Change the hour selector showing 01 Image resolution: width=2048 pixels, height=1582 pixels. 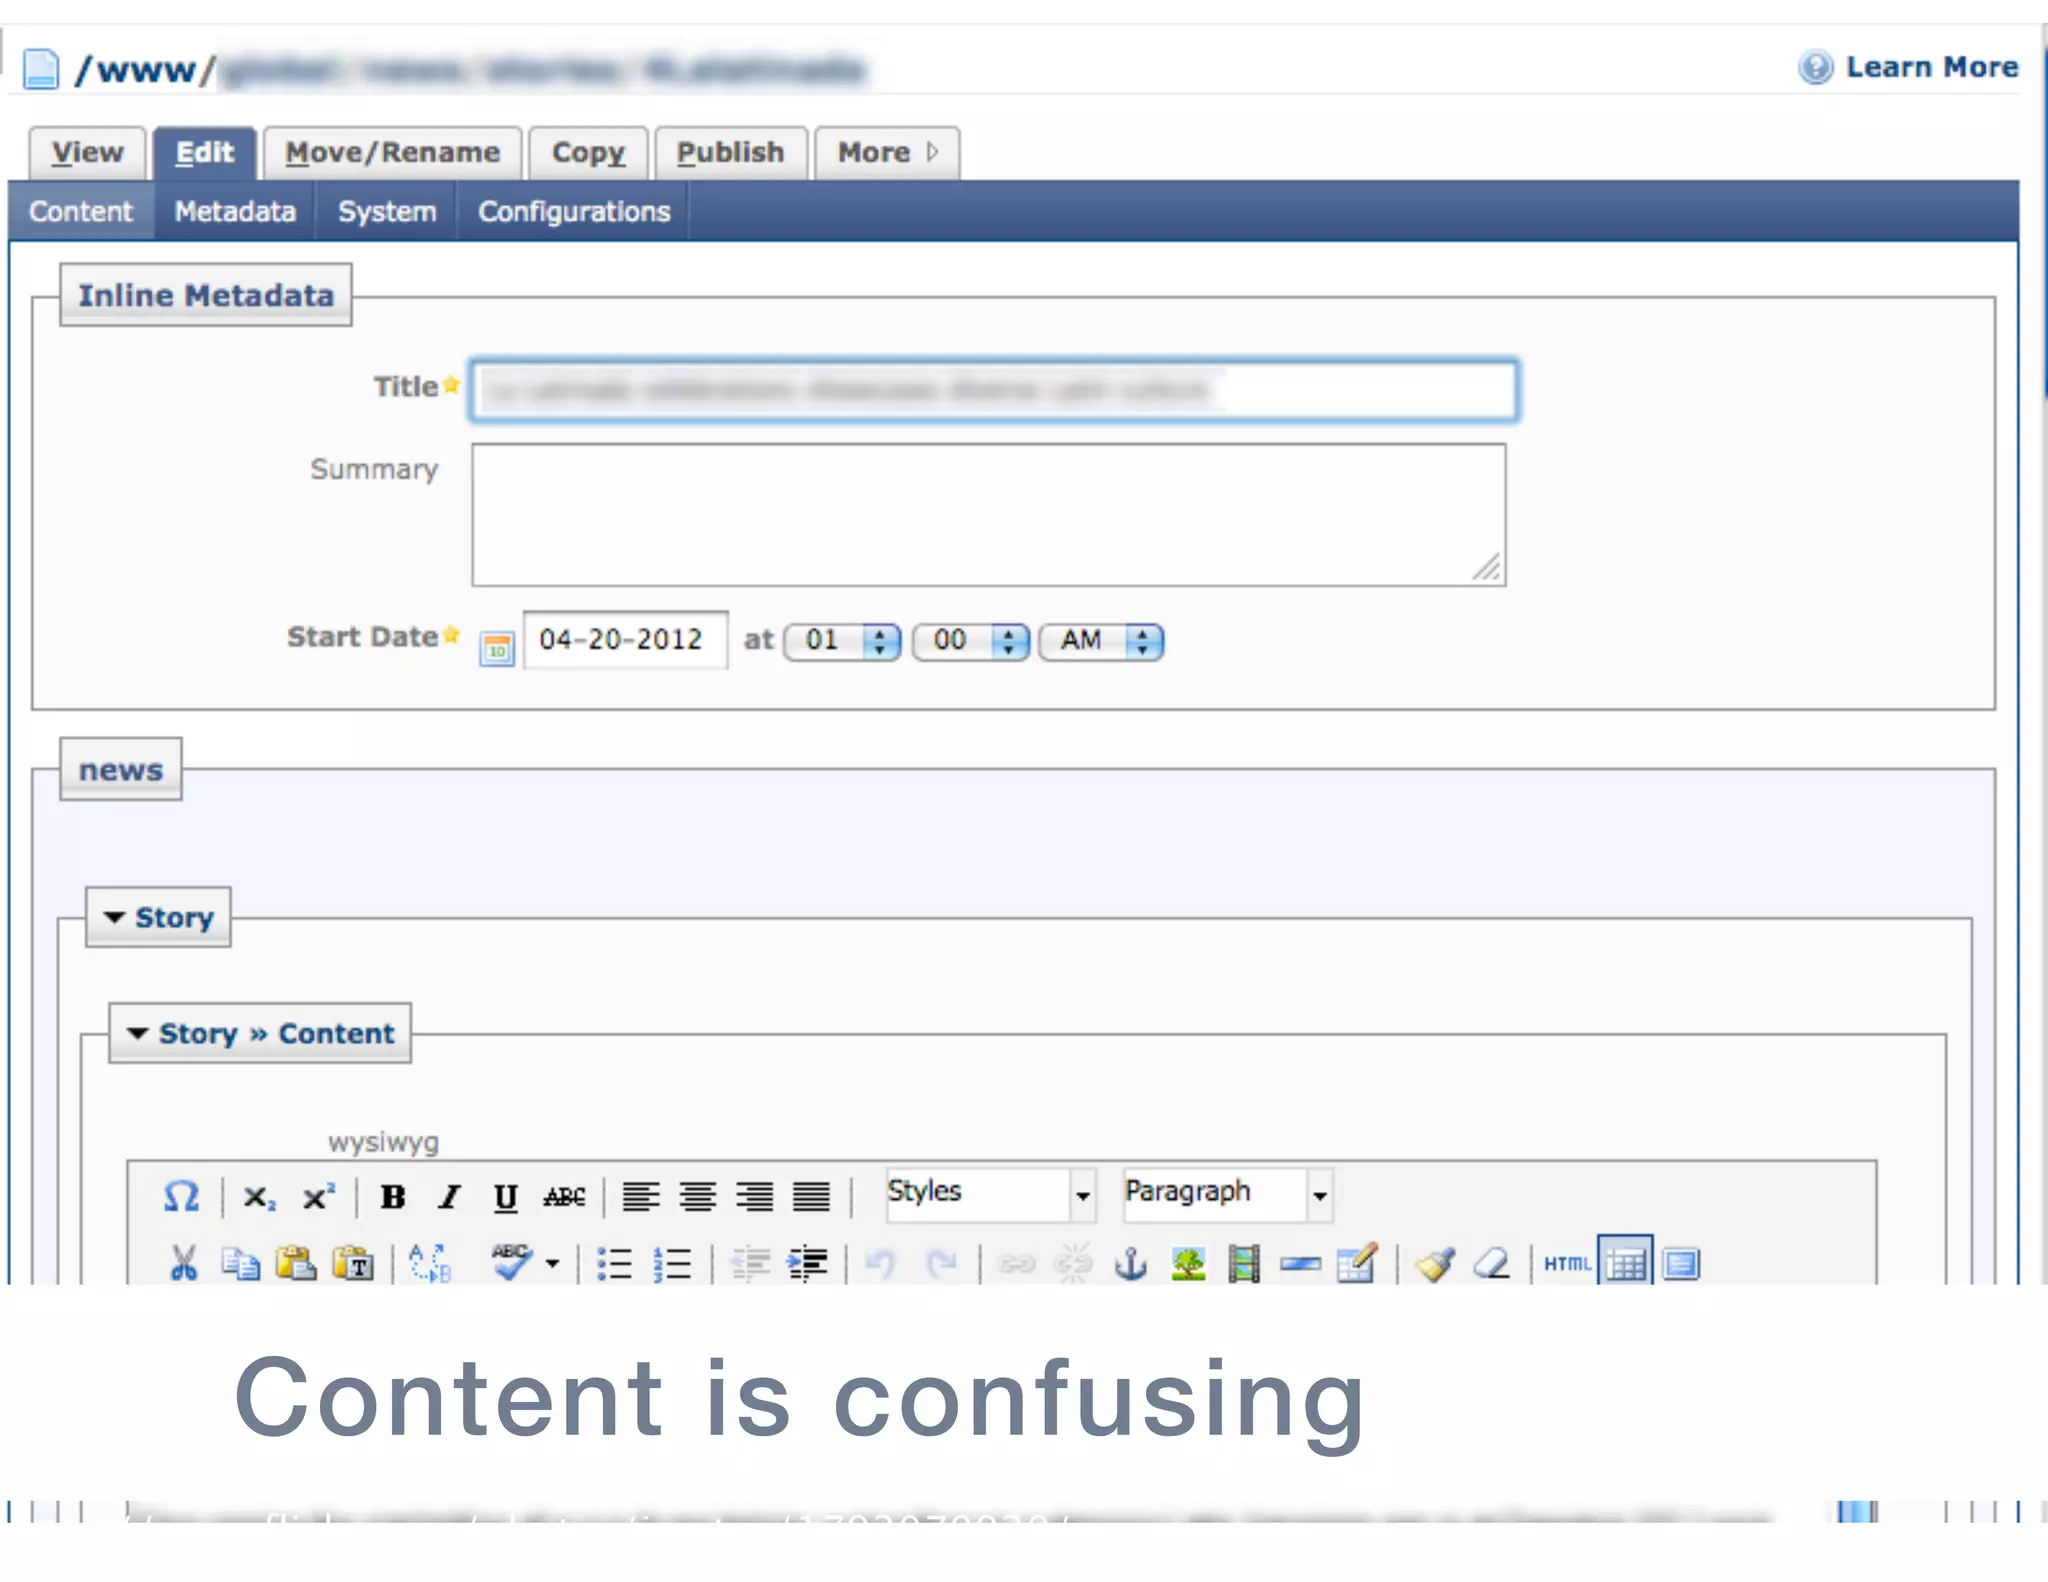pyautogui.click(x=842, y=641)
